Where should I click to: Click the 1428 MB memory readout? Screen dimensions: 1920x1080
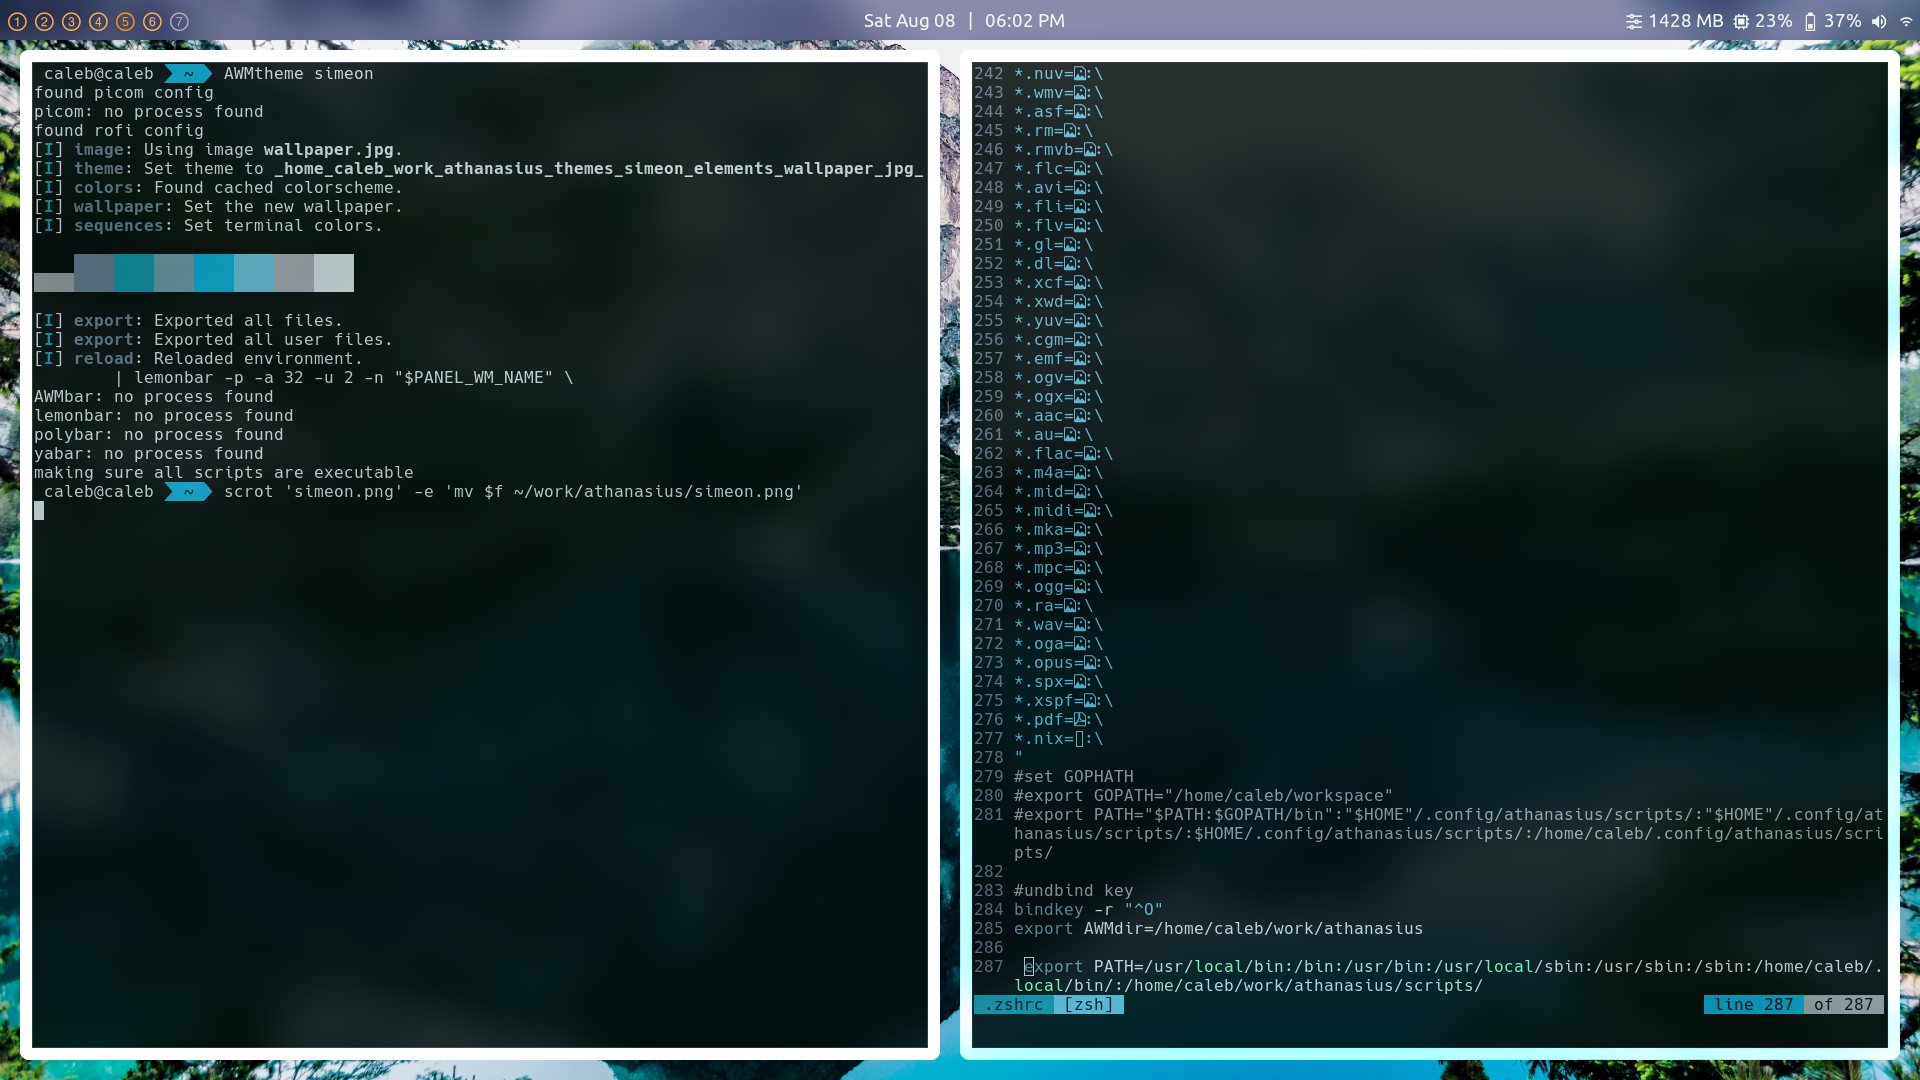(1685, 21)
